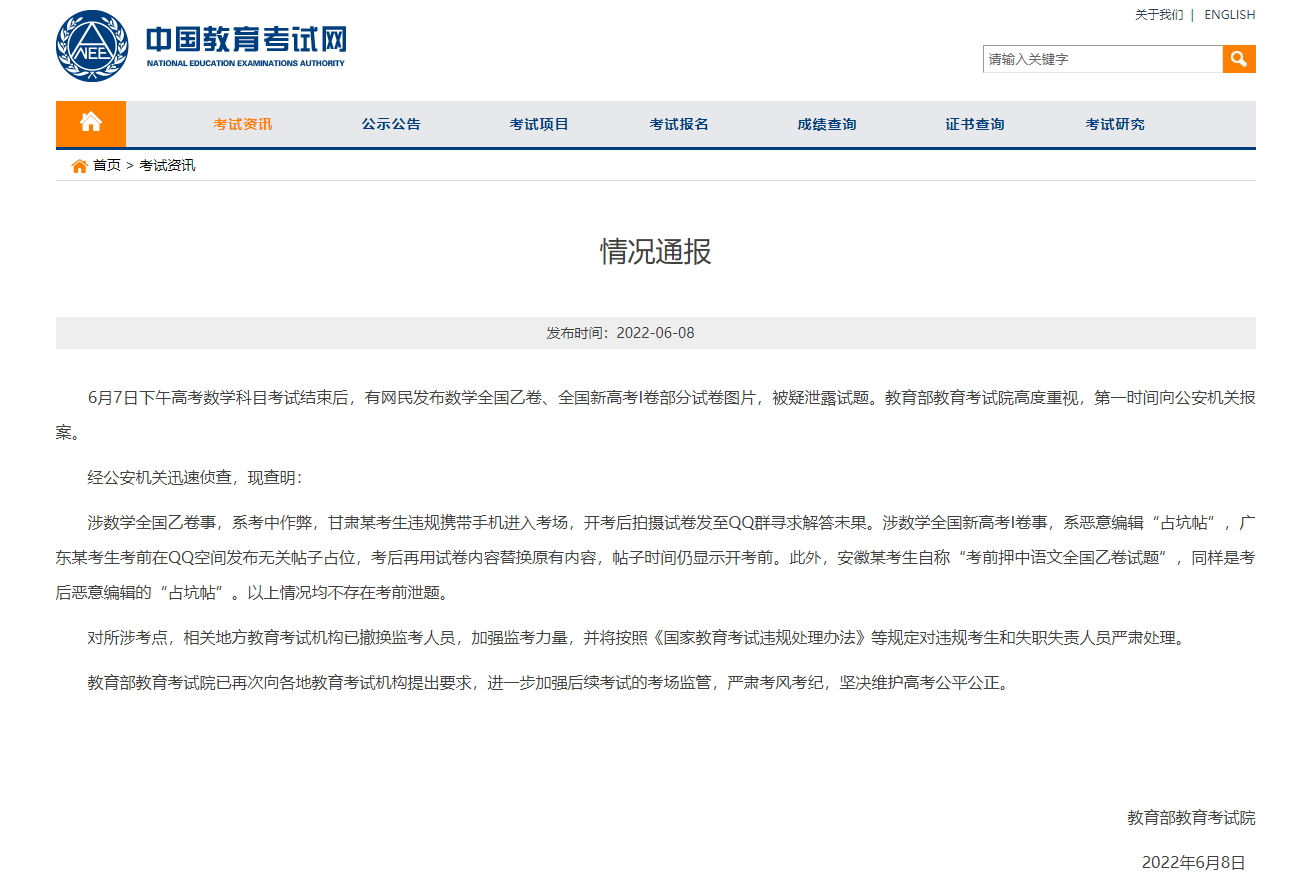Click the NATIONAL EDUCATION EXAMINATIONS AUTHORITY subtitle
The height and width of the screenshot is (883, 1302).
tap(246, 64)
